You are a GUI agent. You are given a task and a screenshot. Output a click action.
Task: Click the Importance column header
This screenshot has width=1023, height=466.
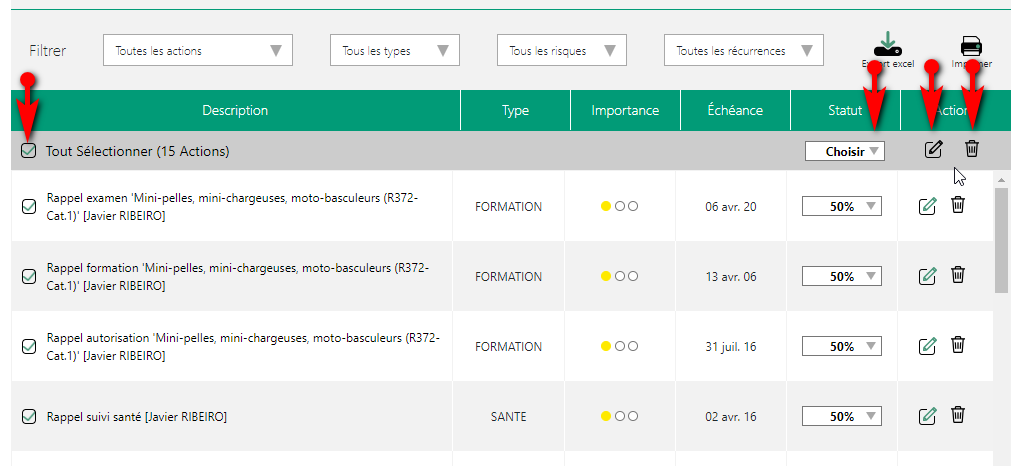625,111
